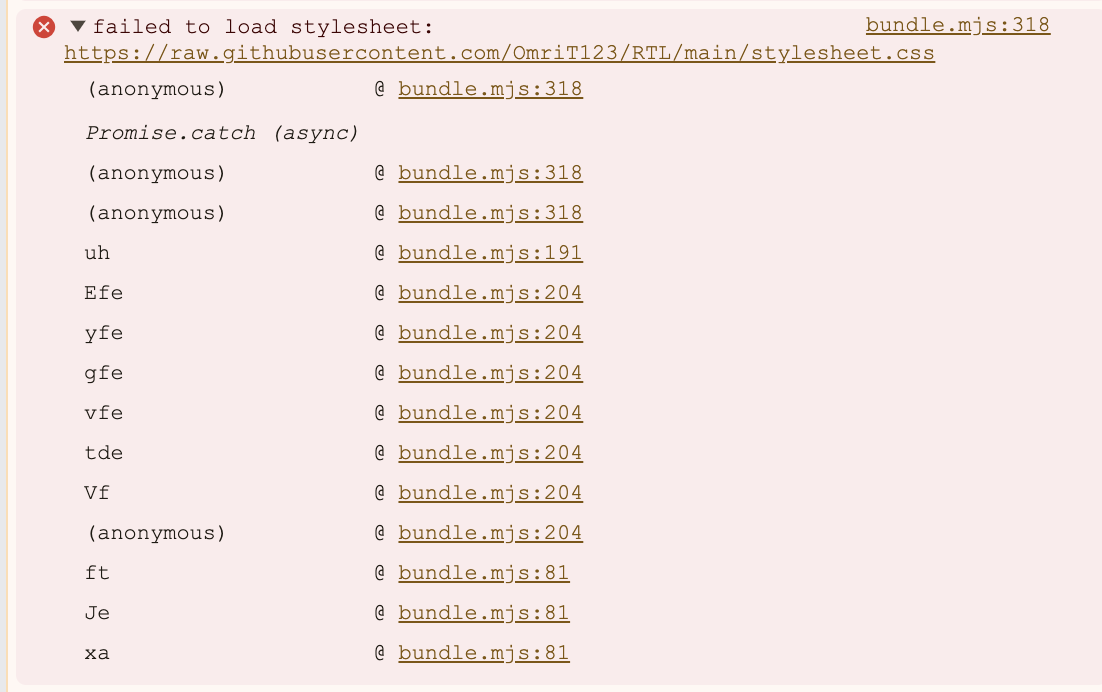Collapse the failed to load stylesheet message

[x=78, y=27]
